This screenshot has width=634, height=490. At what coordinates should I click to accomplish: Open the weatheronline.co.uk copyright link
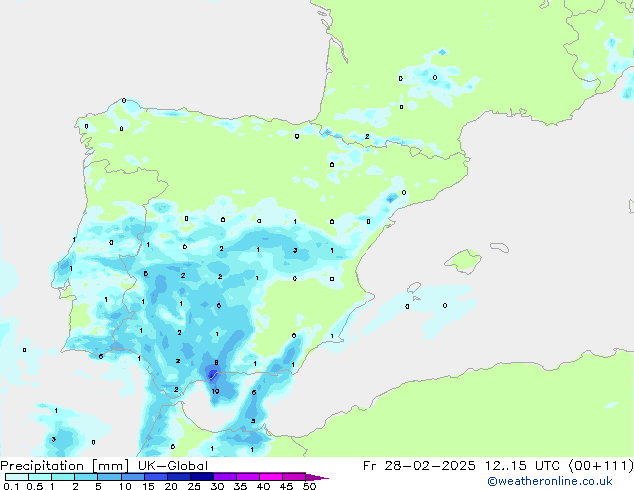tap(550, 481)
